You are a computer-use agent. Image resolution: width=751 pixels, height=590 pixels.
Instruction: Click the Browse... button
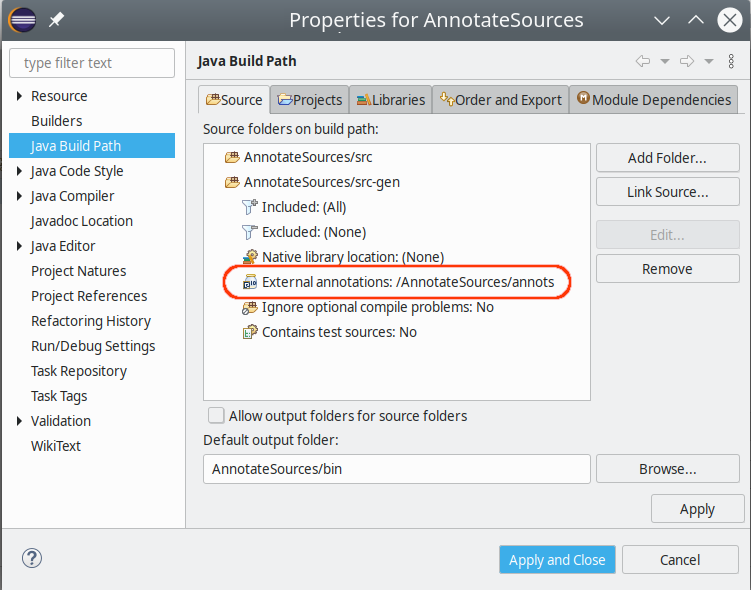(668, 469)
